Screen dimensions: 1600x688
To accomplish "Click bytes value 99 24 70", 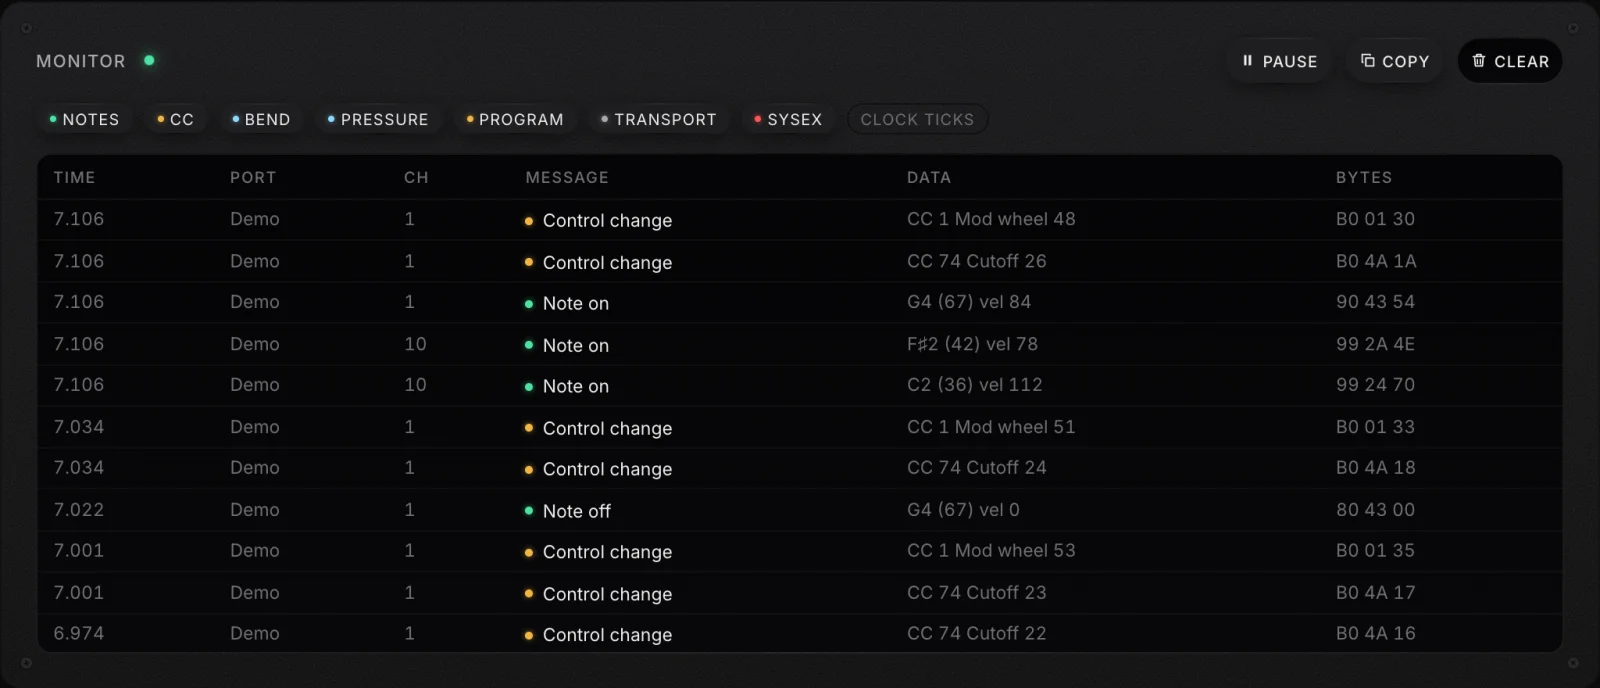I will tap(1375, 385).
